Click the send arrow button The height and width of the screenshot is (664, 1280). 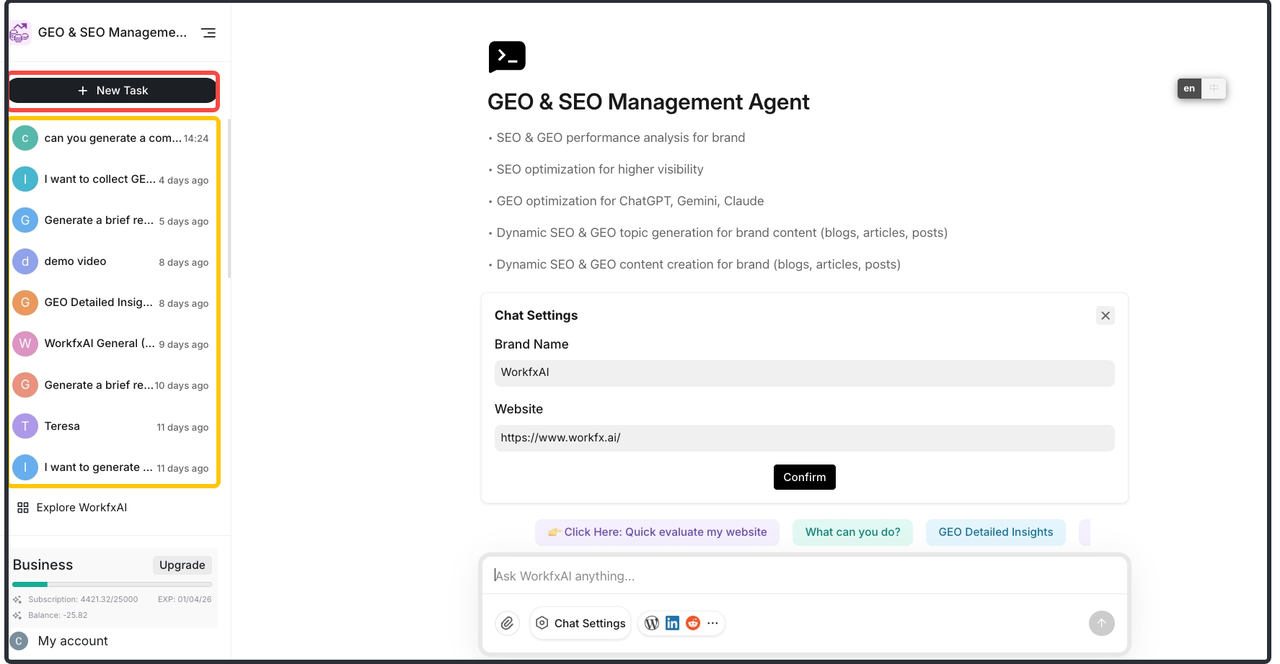coord(1101,623)
